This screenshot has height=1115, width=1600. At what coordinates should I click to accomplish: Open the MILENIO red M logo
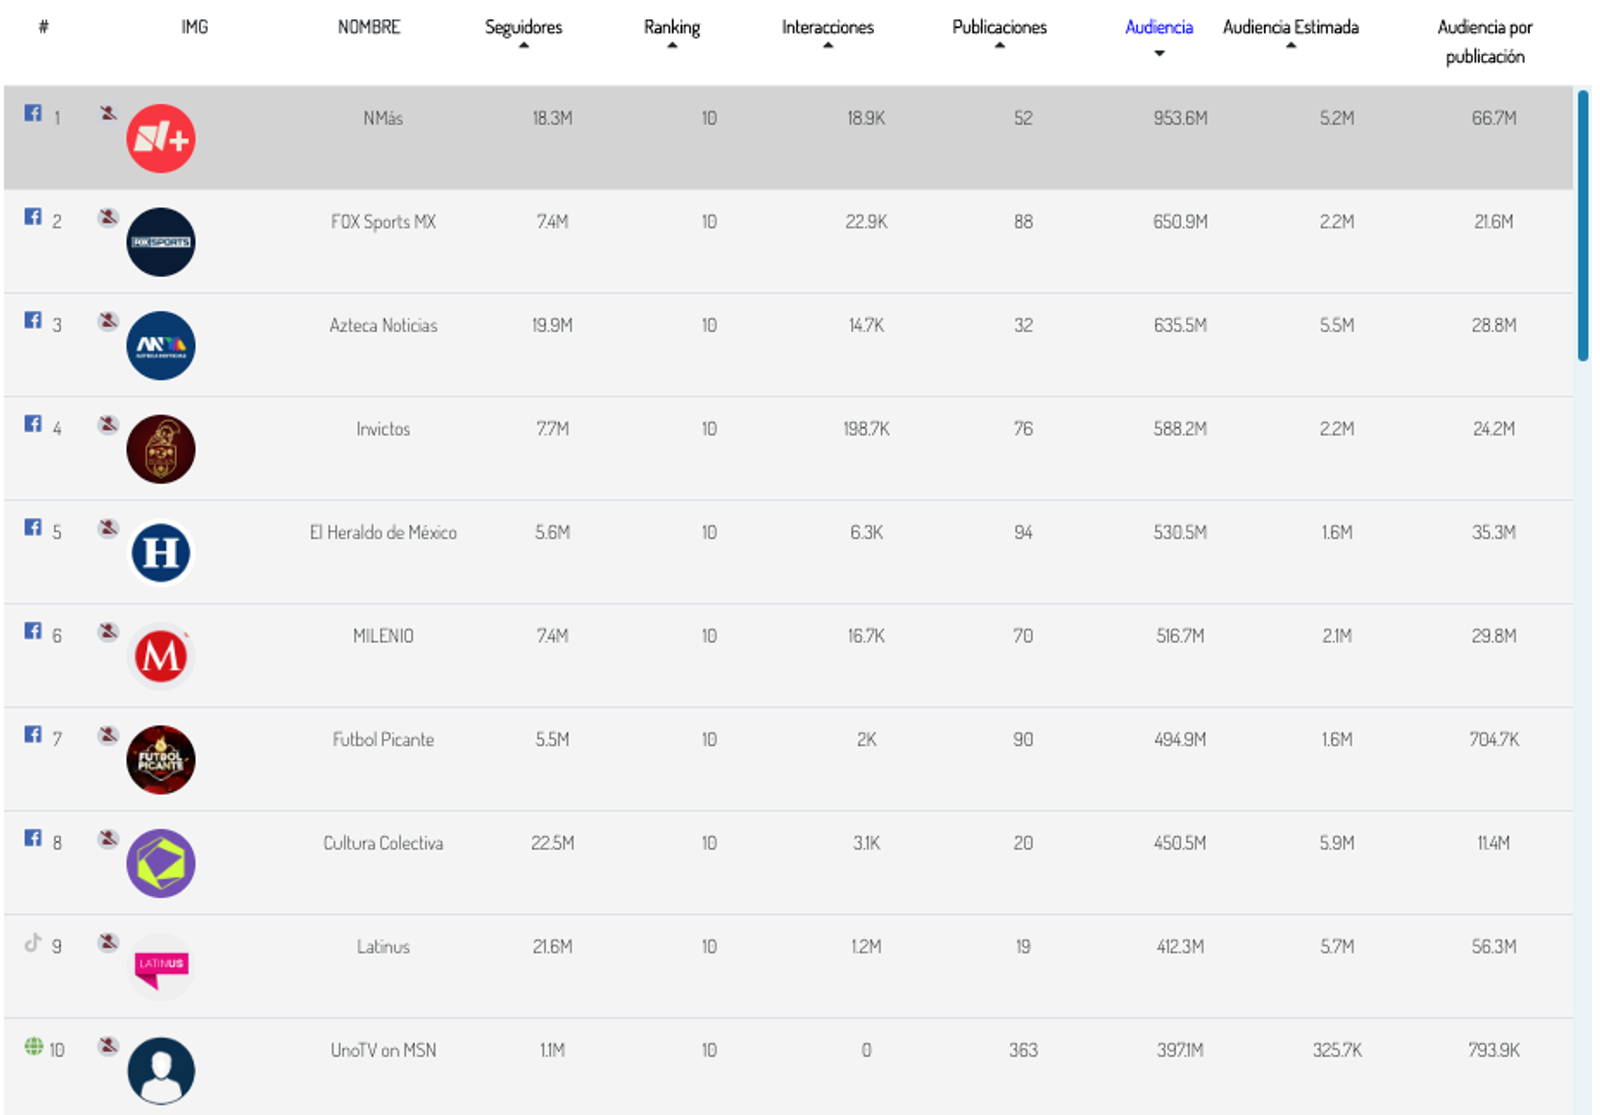(x=161, y=656)
